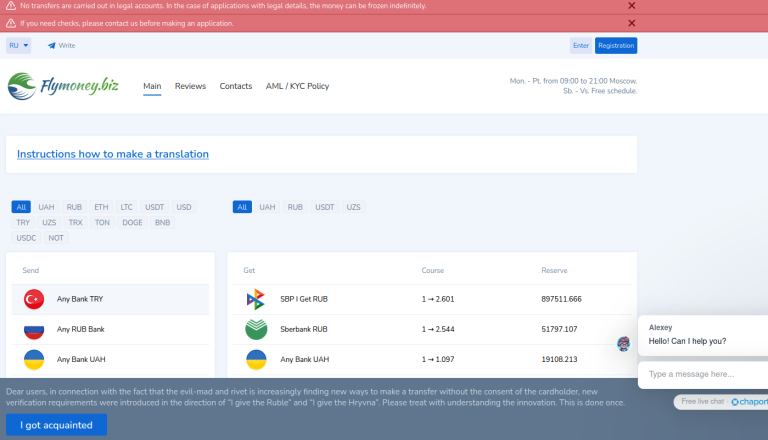This screenshot has width=768, height=440.
Task: Open chat operator Alexey avatar
Action: (x=624, y=343)
